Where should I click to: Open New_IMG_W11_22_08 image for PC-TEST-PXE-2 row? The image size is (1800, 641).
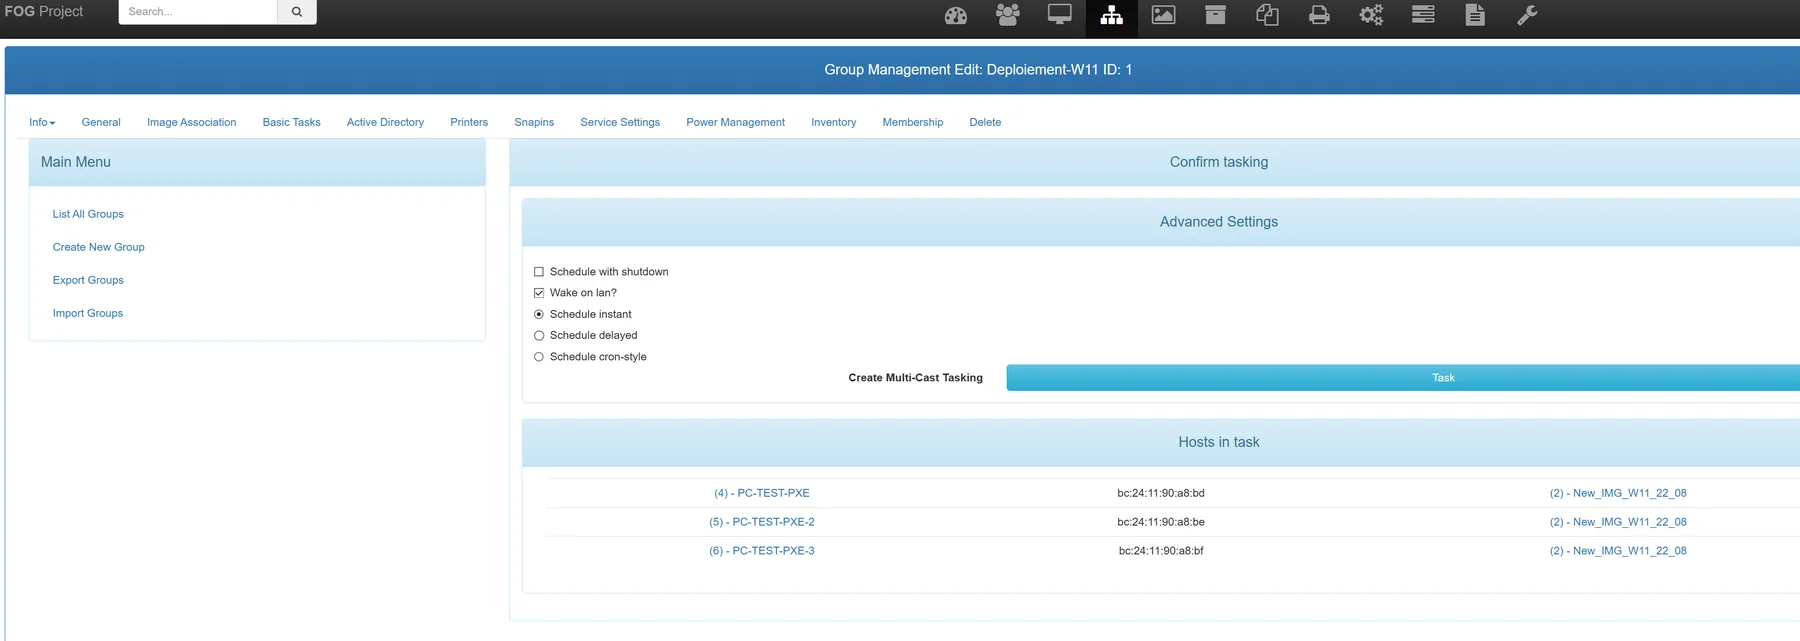click(1618, 522)
